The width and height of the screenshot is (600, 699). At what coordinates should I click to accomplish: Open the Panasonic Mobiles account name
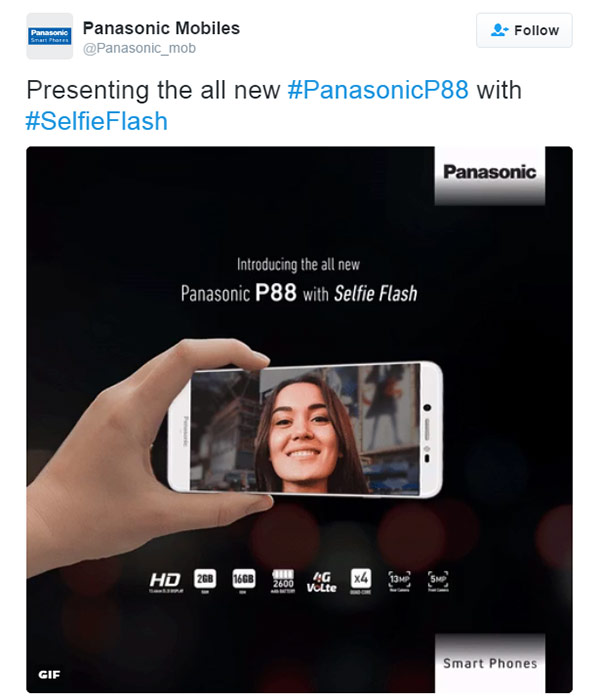(x=161, y=28)
